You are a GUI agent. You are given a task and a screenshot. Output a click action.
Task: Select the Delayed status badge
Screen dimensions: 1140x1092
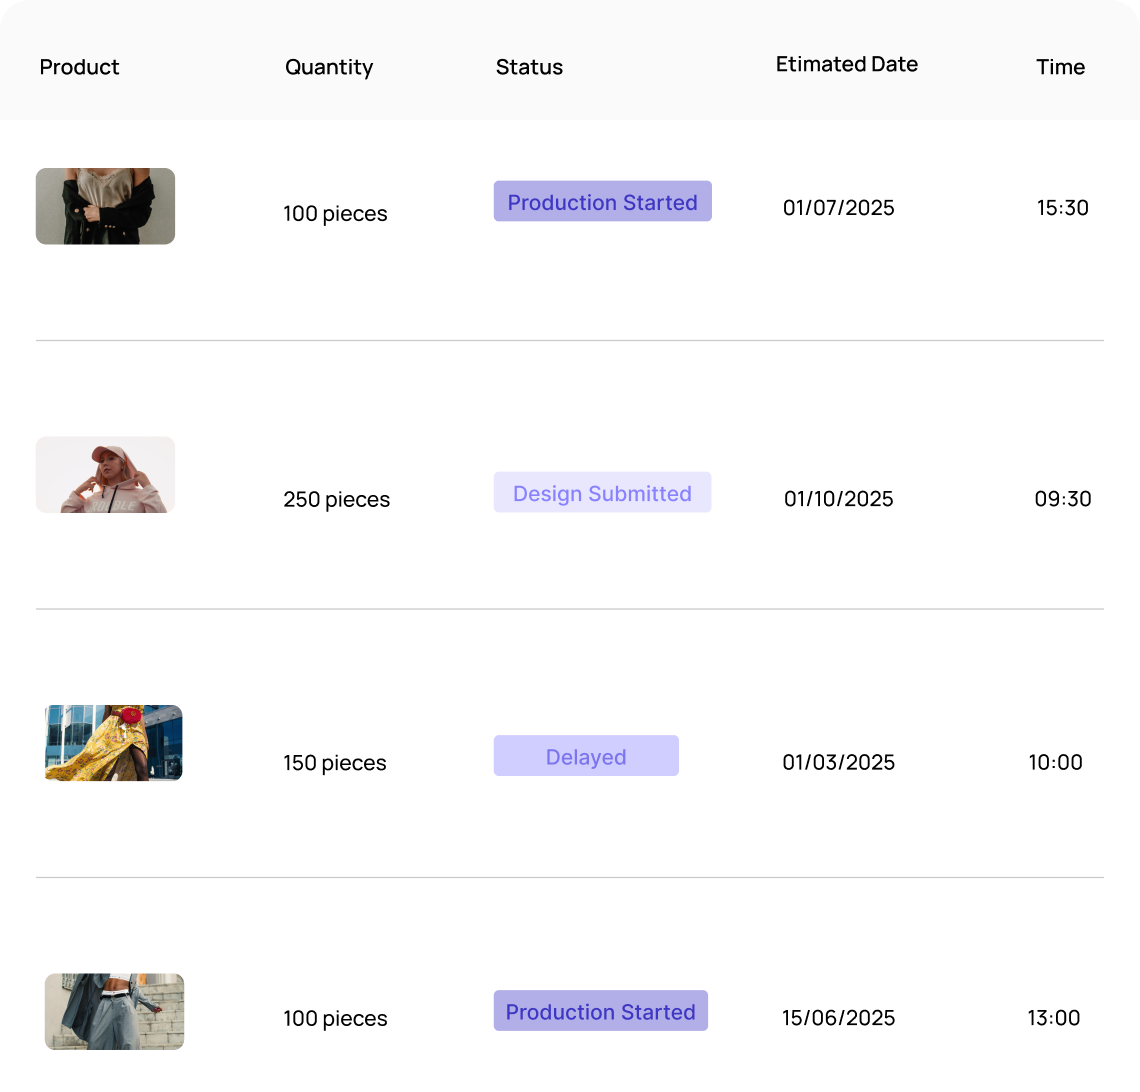pyautogui.click(x=586, y=757)
